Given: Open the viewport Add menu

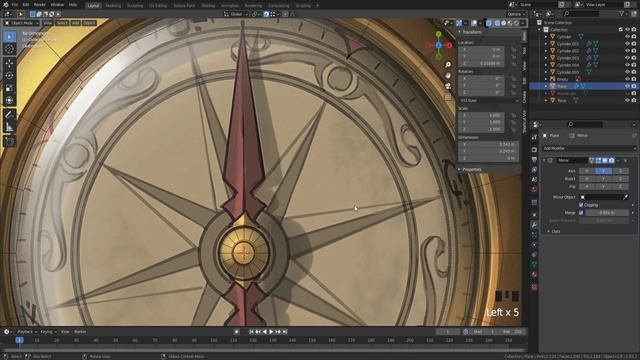Looking at the screenshot, I should (76, 23).
